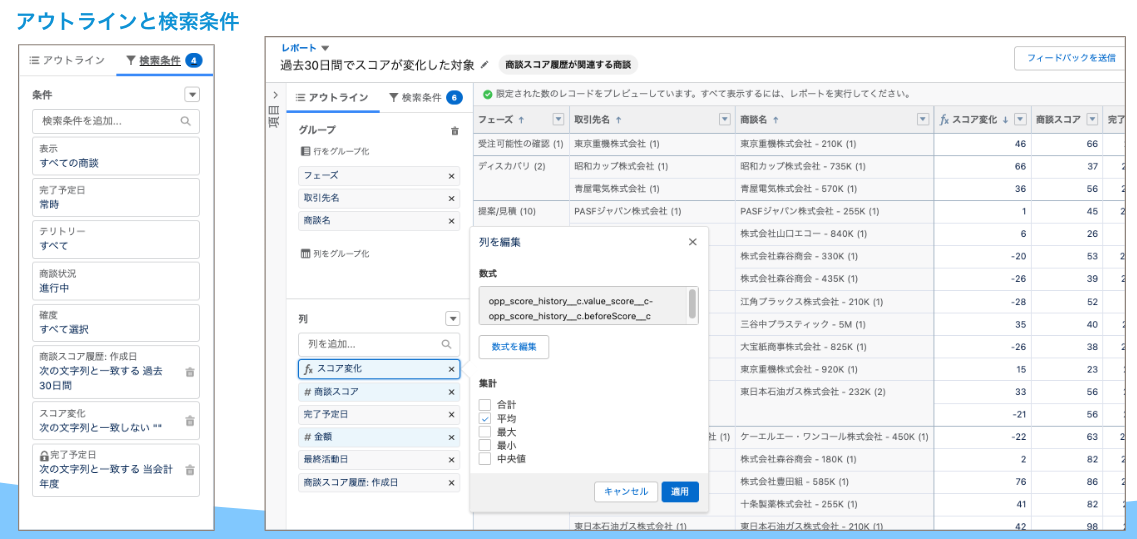Remove 商談スコア column with X
This screenshot has width=1137, height=539.
451,392
